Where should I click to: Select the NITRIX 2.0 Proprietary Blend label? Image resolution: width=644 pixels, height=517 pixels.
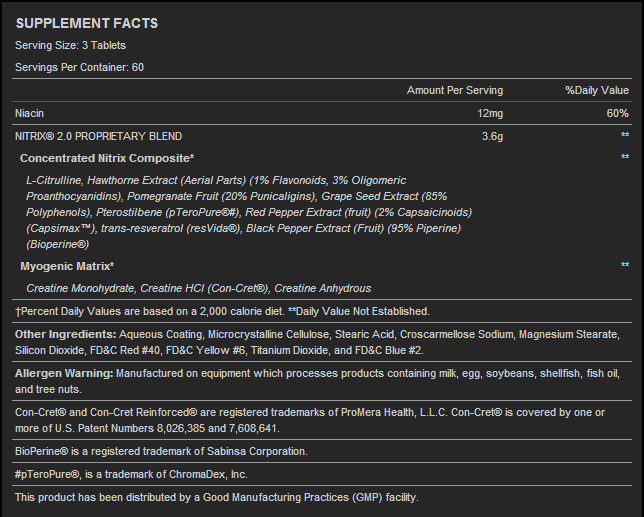pyautogui.click(x=98, y=135)
